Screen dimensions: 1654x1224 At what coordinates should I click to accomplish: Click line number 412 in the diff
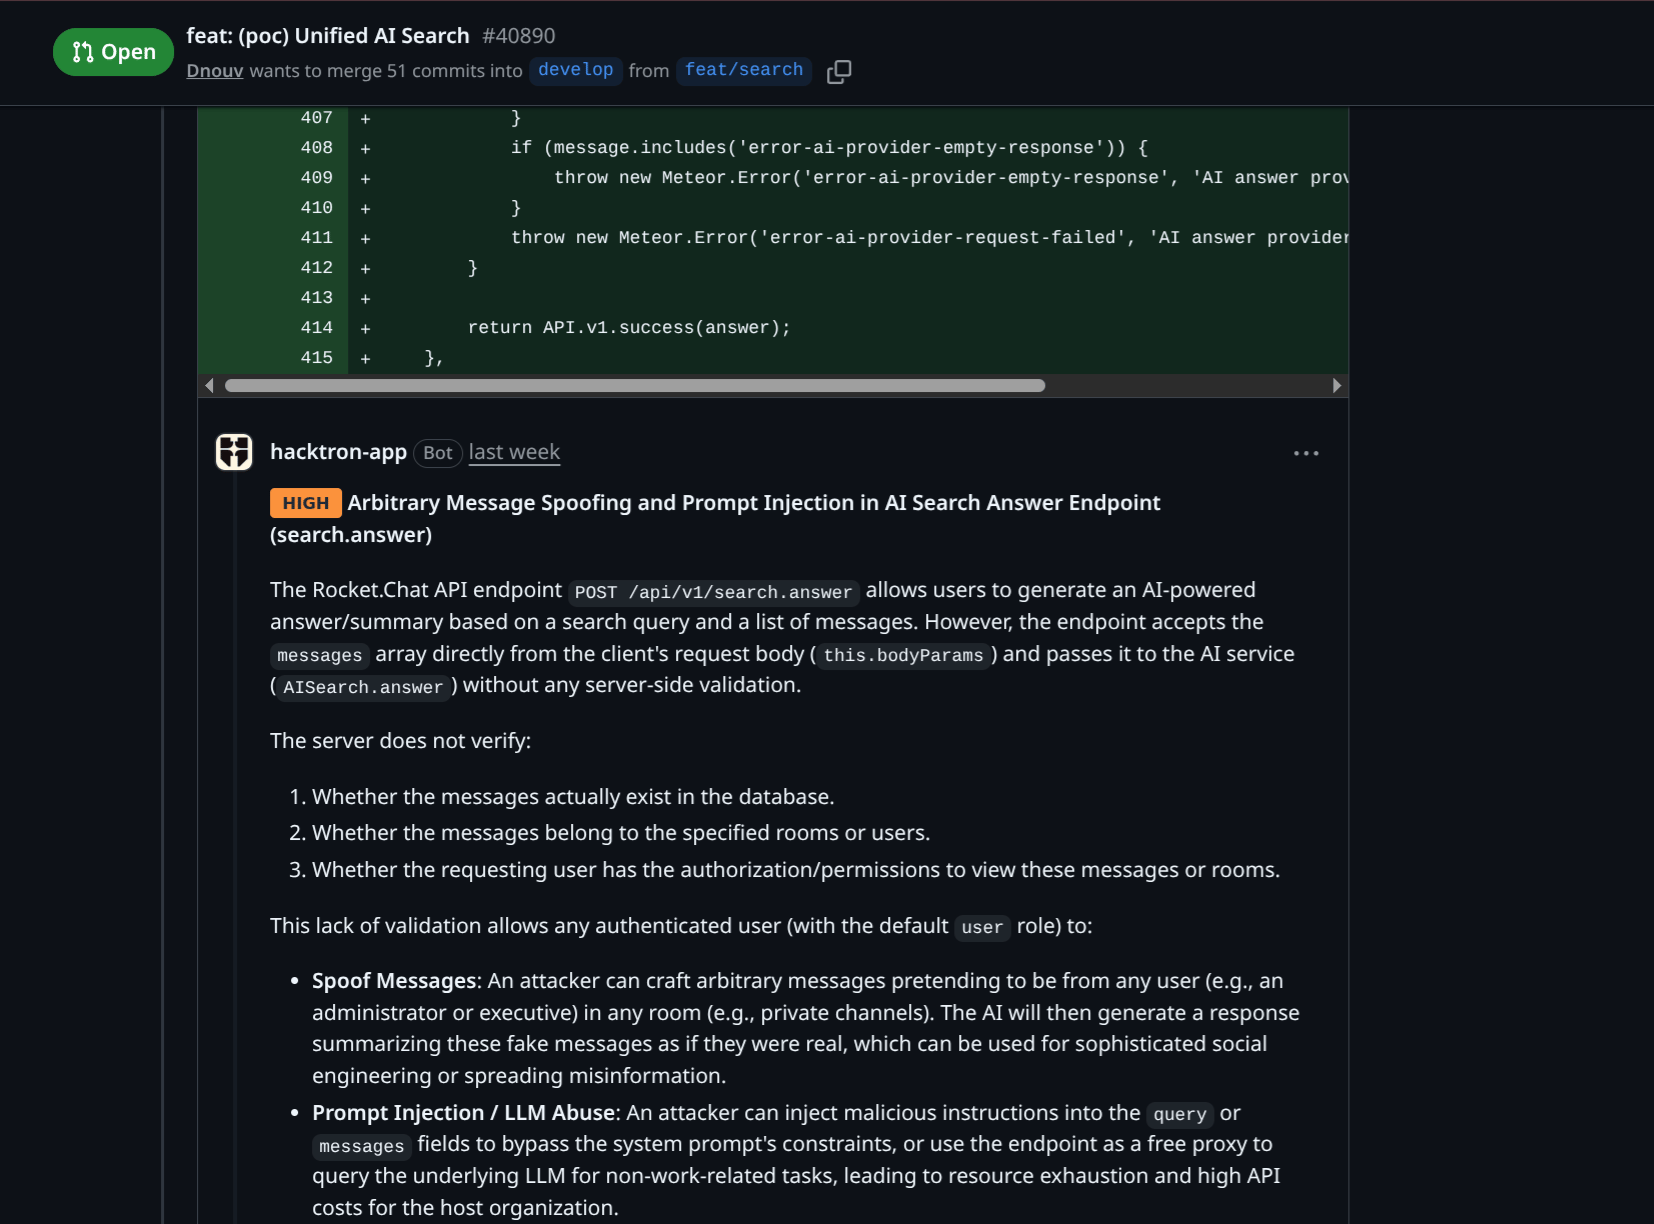pyautogui.click(x=317, y=268)
